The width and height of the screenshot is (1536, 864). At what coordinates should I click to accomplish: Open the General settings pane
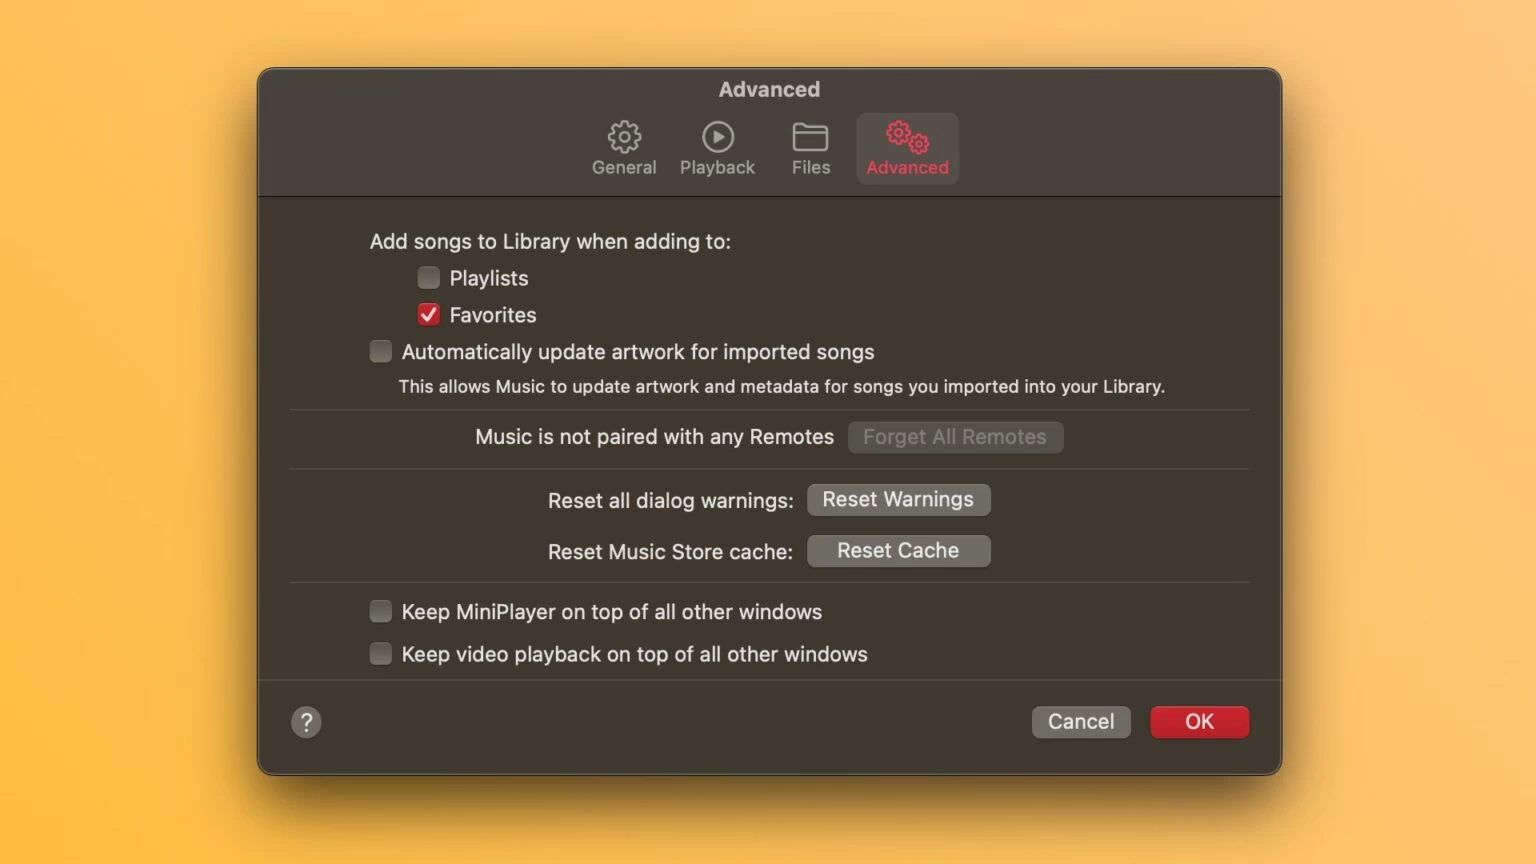[624, 146]
